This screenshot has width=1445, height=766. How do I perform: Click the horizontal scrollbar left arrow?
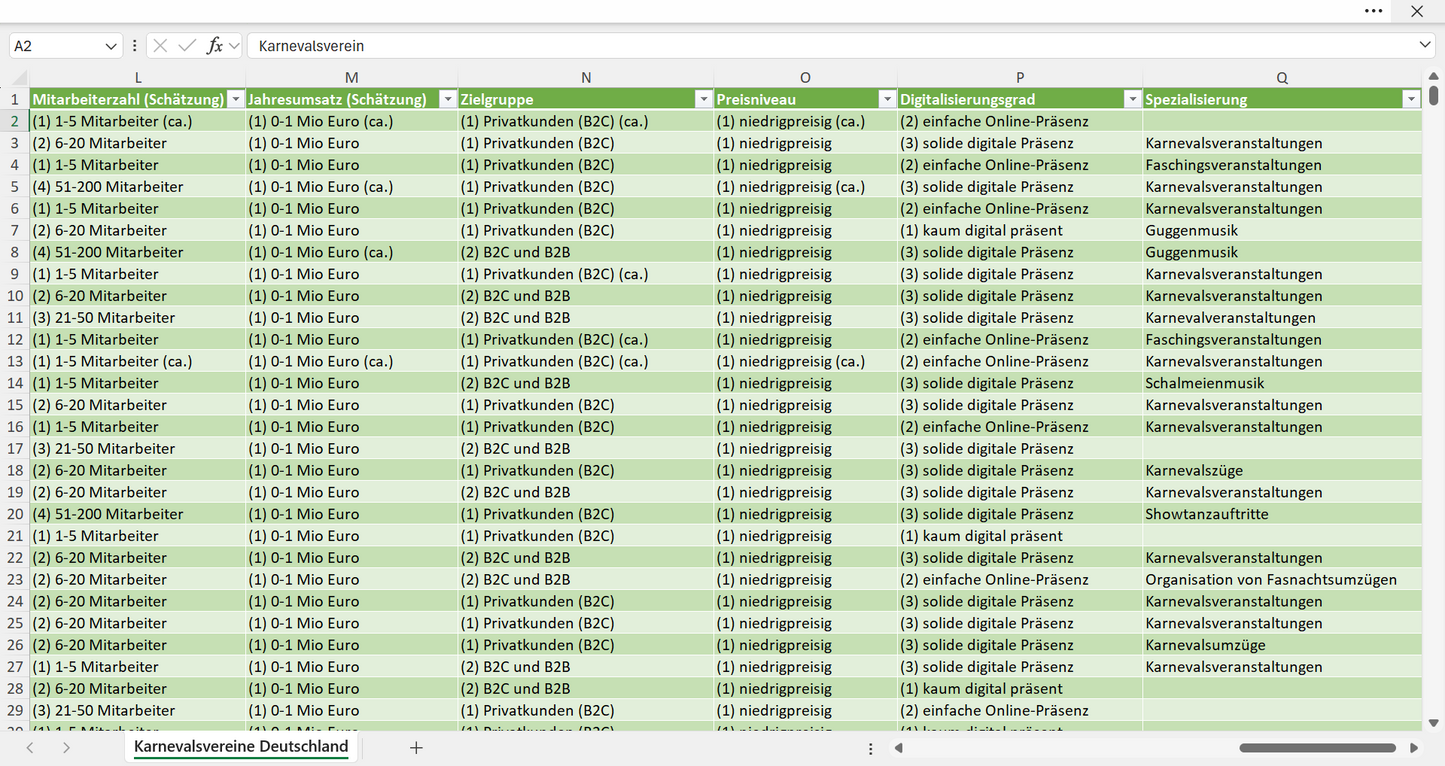tap(899, 748)
